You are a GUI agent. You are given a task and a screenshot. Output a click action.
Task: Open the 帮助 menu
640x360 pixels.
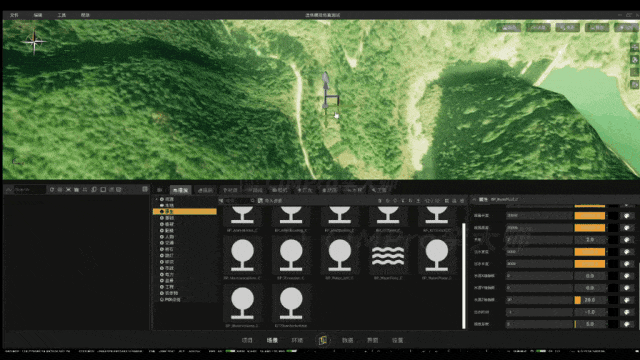point(85,15)
